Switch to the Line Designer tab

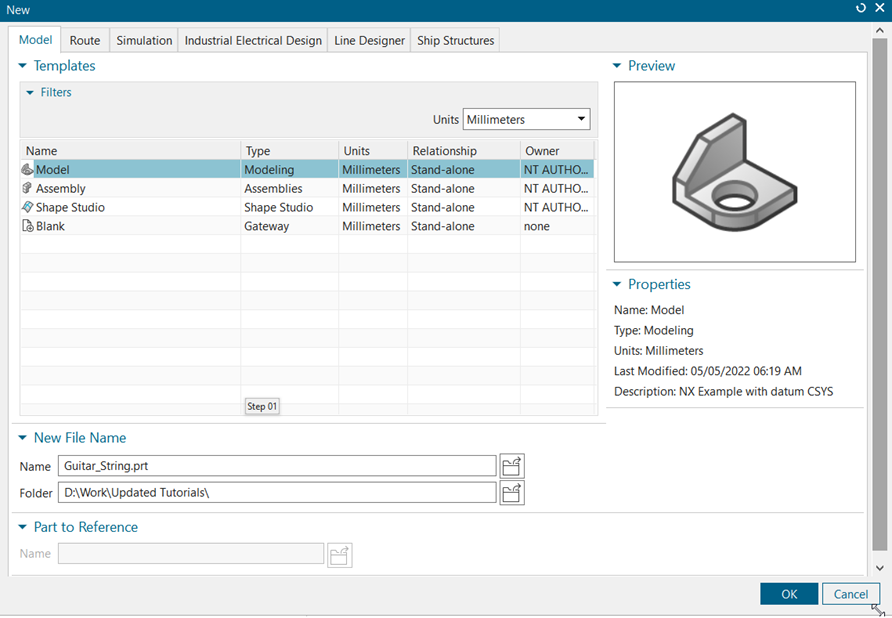click(x=368, y=40)
